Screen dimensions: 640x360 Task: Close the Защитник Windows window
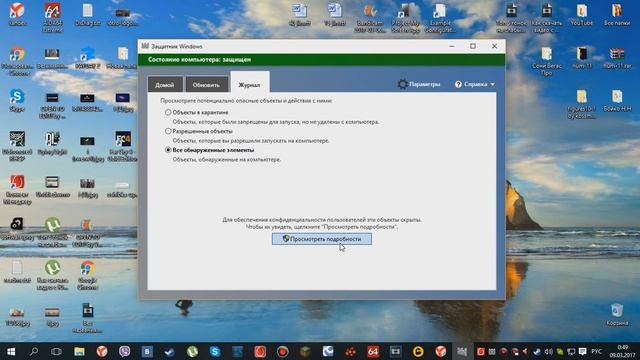point(494,46)
